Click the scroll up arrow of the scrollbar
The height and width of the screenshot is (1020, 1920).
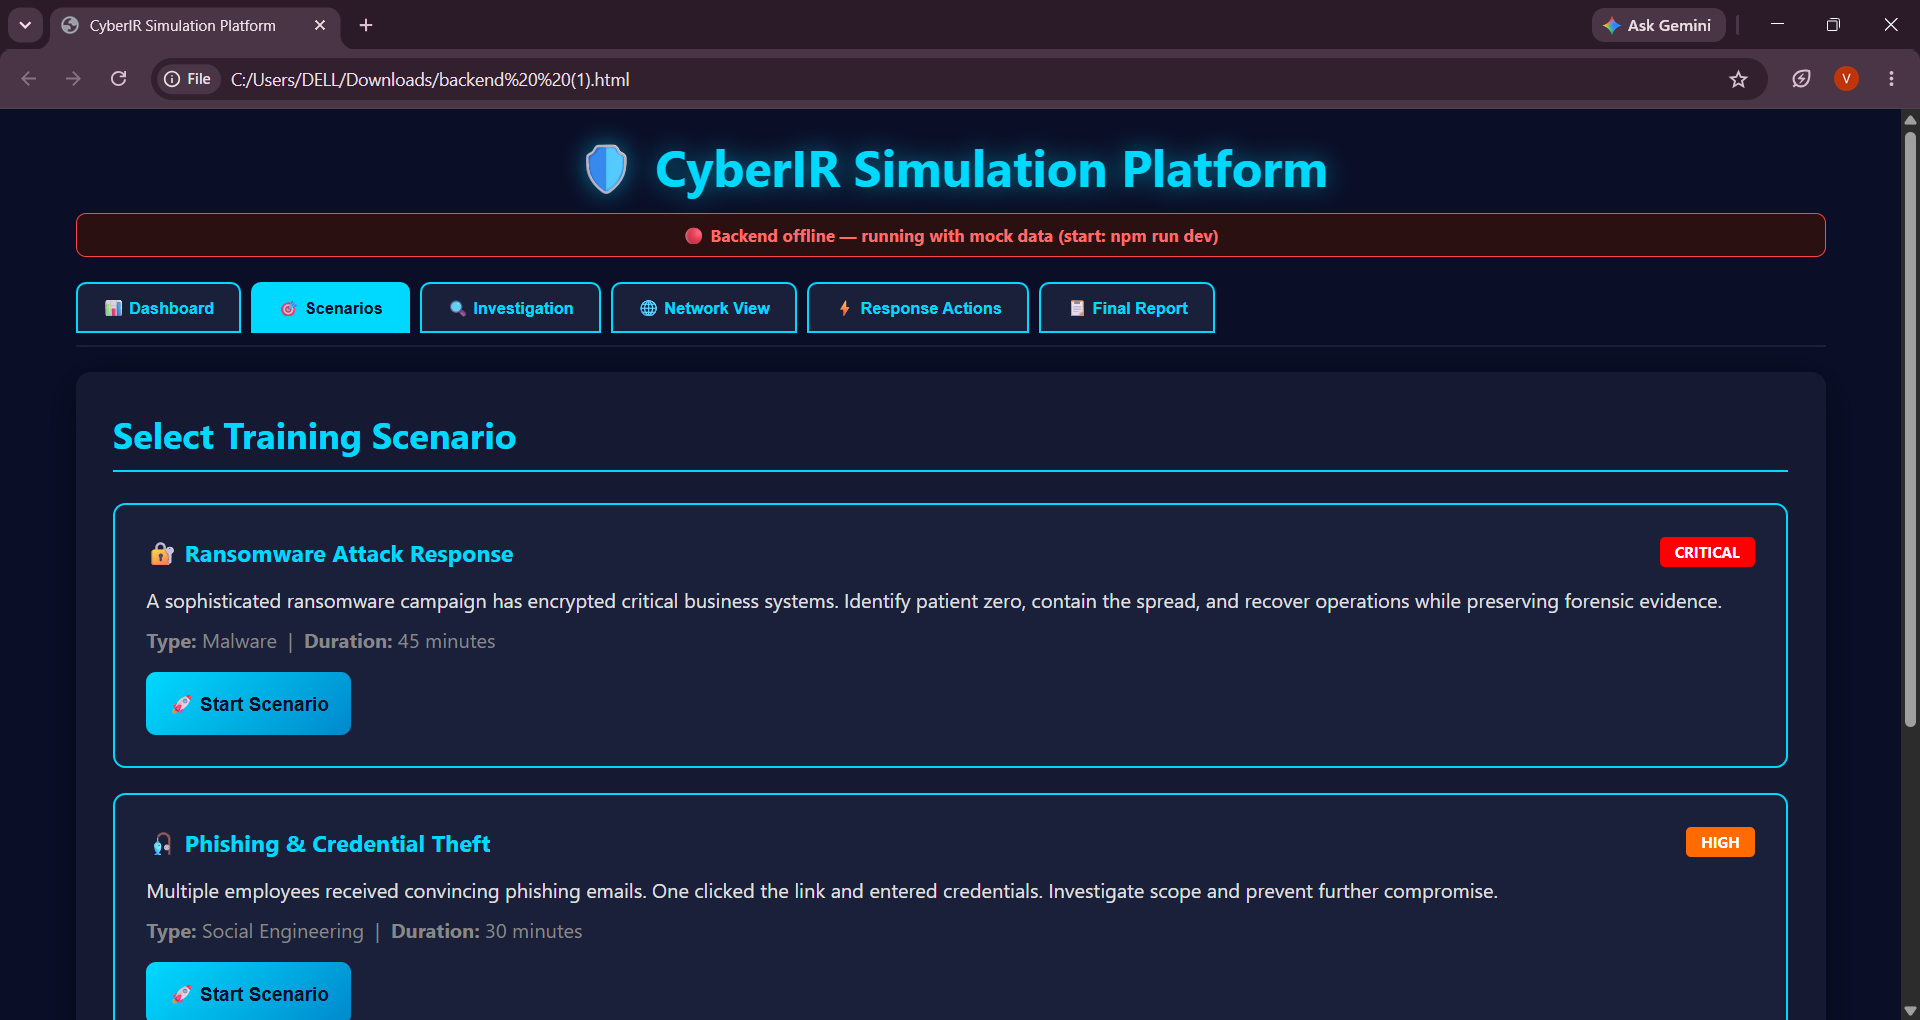(1910, 119)
